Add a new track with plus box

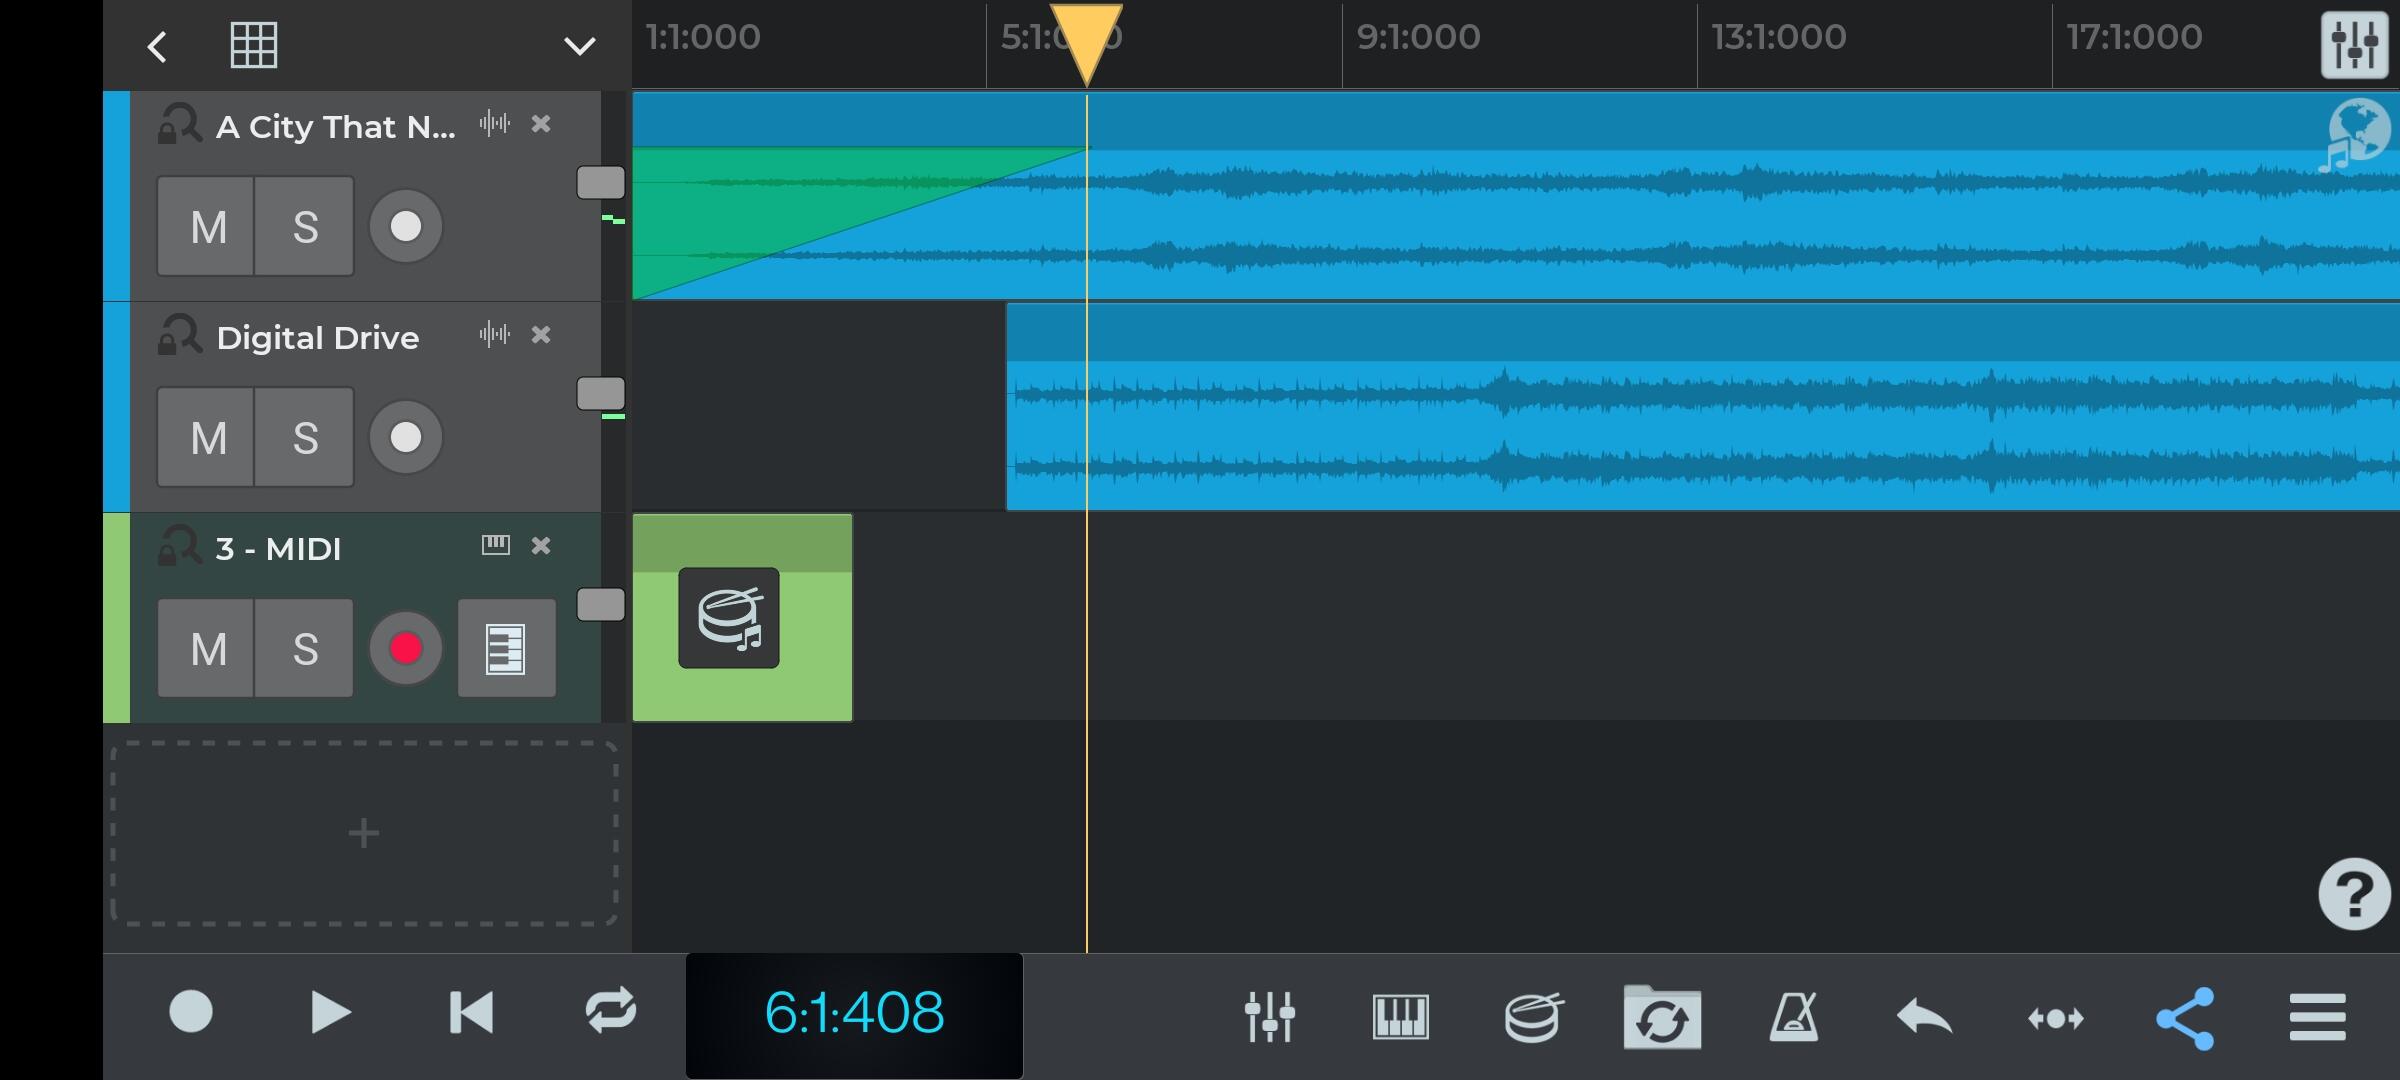(x=364, y=833)
